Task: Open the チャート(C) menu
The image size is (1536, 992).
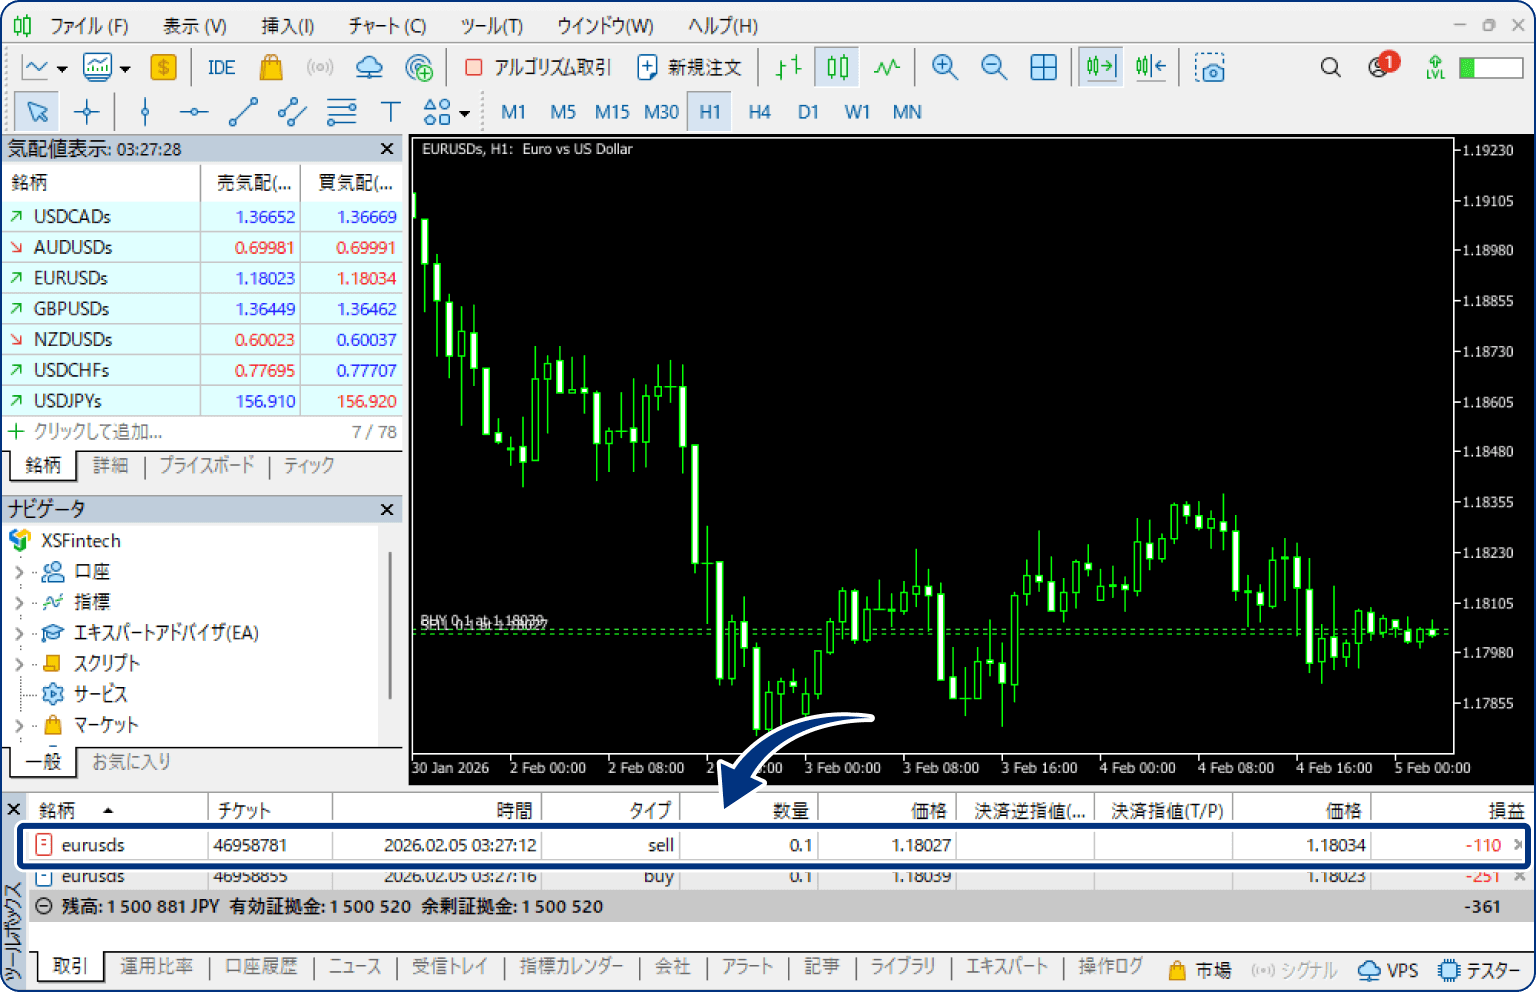Action: coord(387,26)
